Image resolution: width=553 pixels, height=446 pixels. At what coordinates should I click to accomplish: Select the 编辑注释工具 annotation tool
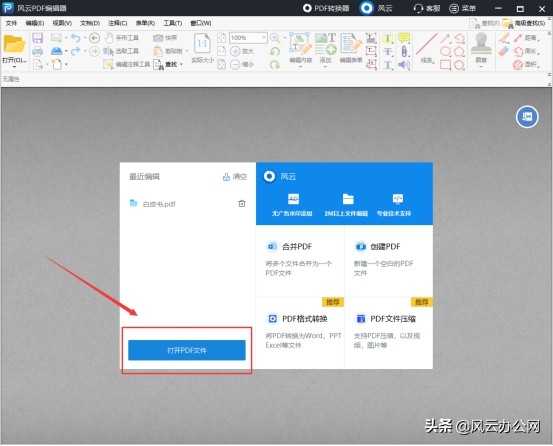pos(127,64)
